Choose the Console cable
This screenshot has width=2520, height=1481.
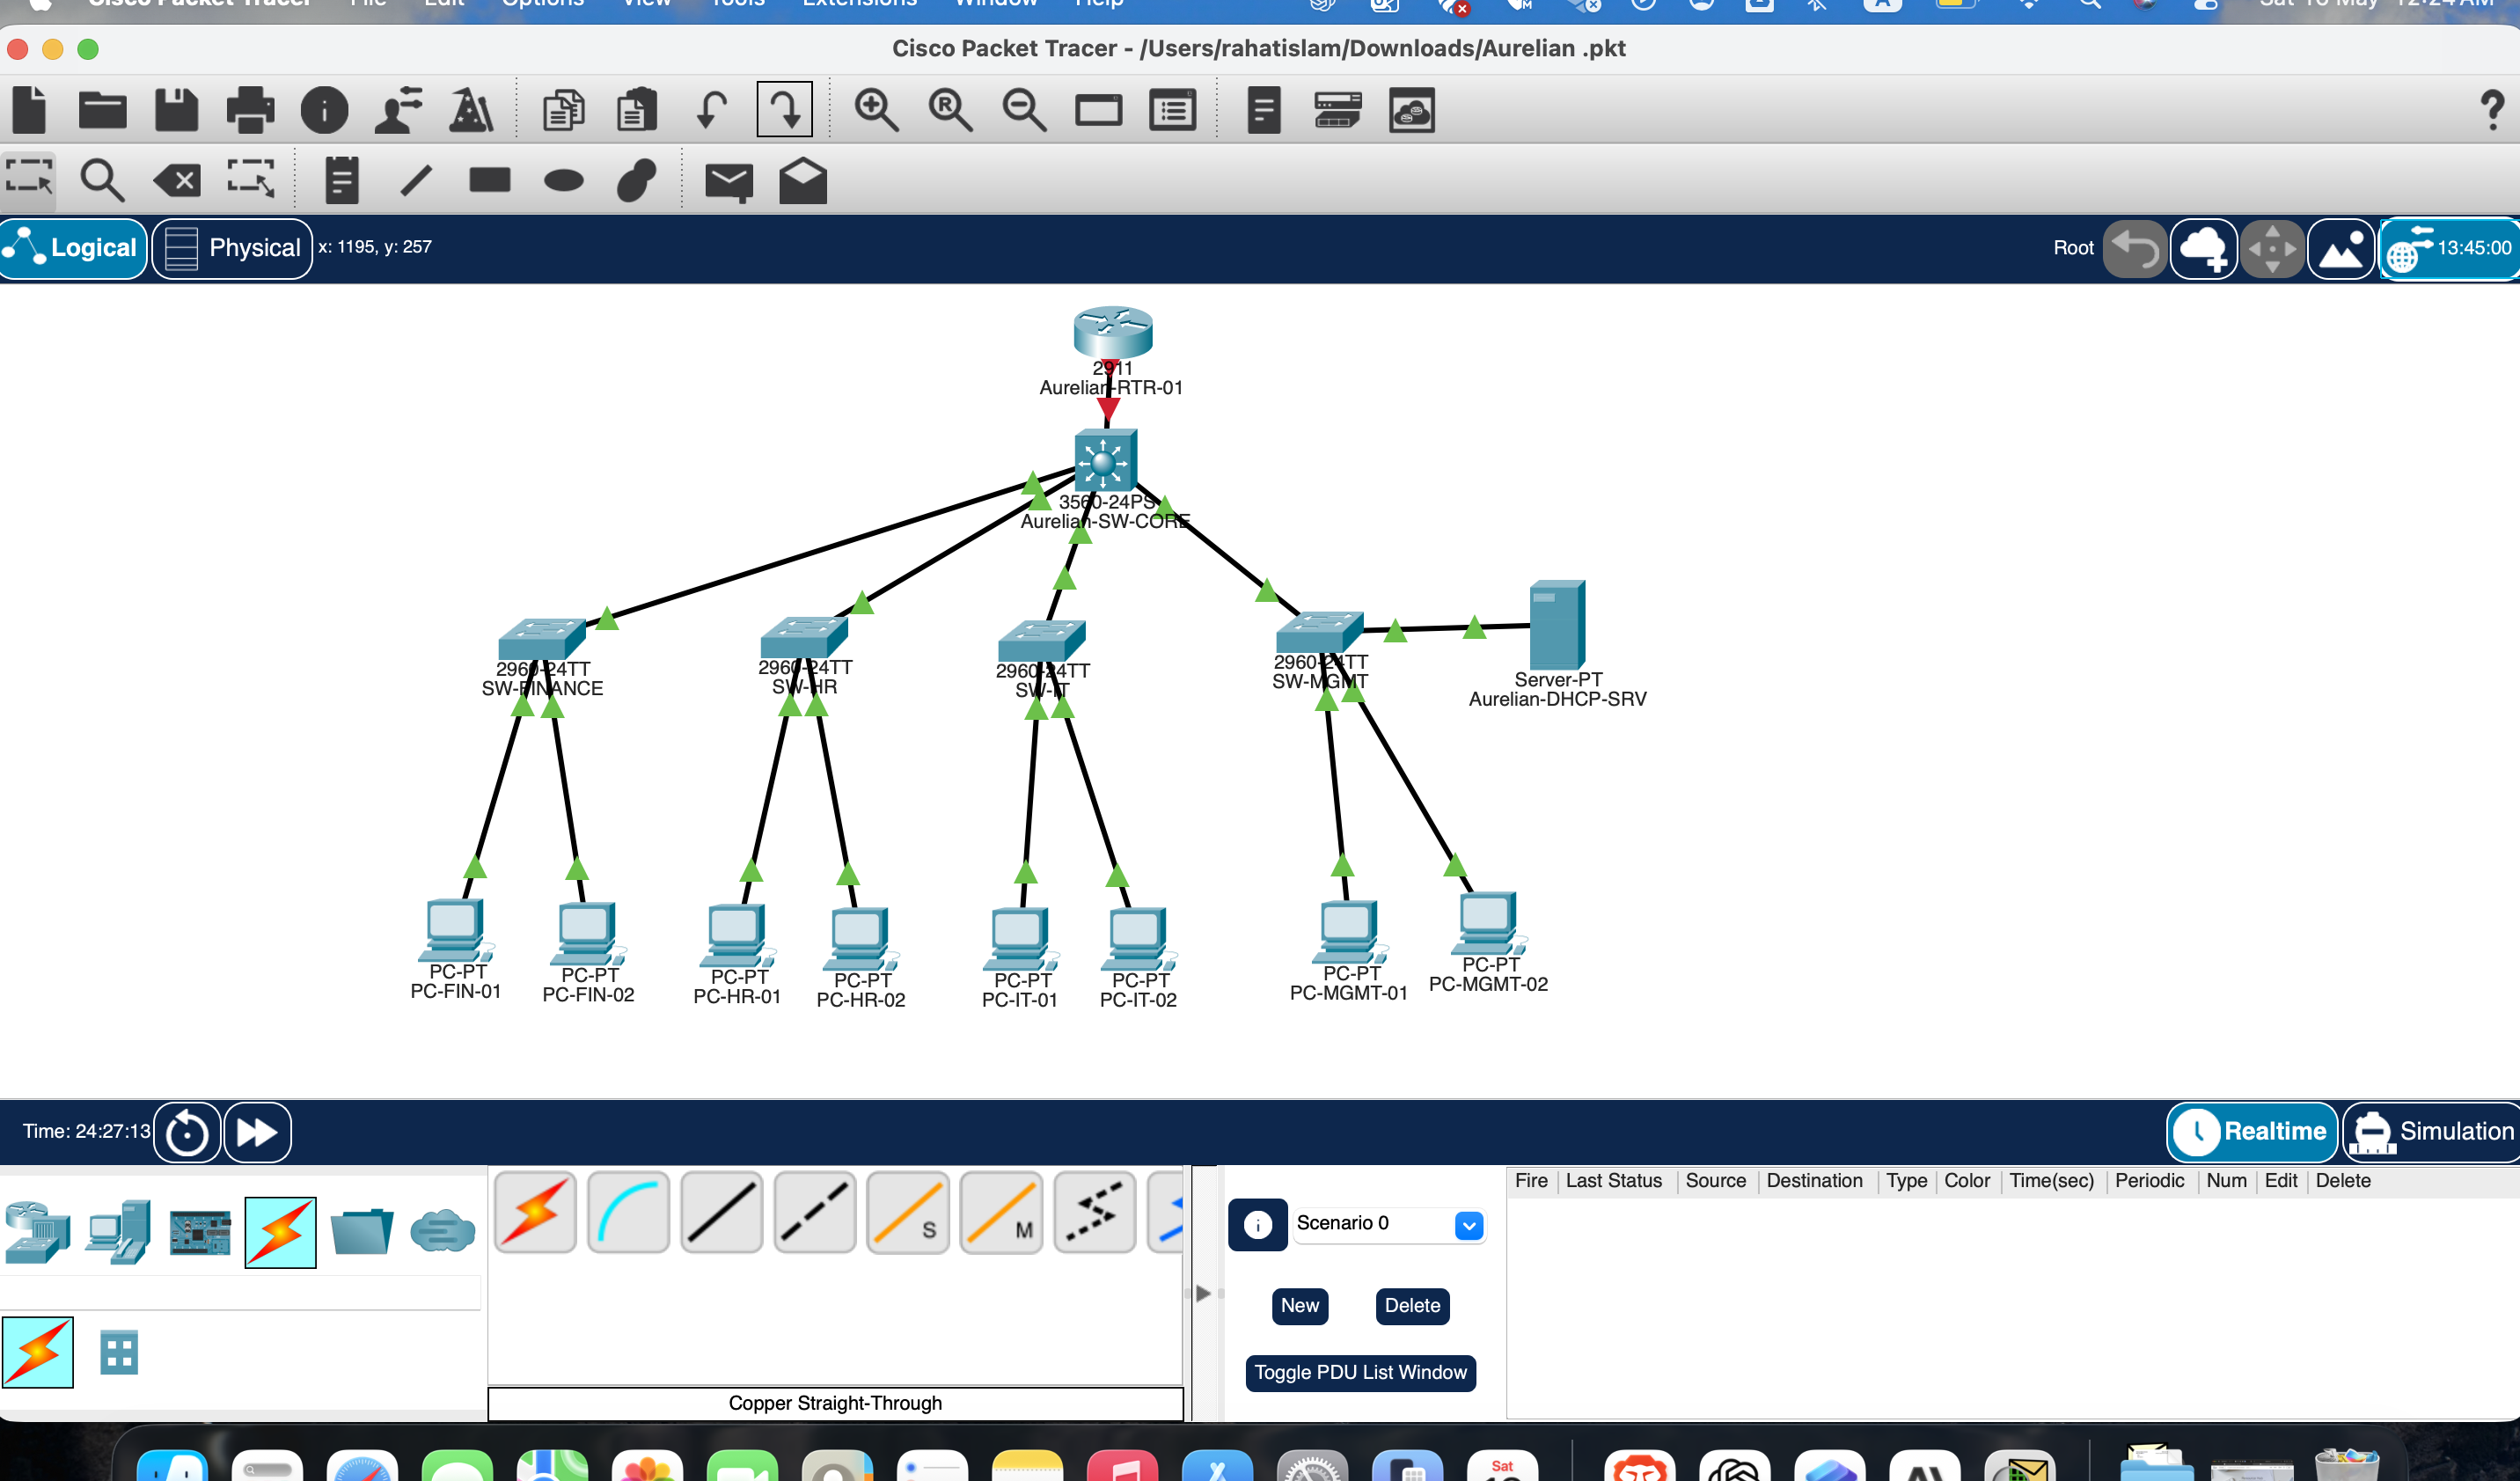(628, 1212)
